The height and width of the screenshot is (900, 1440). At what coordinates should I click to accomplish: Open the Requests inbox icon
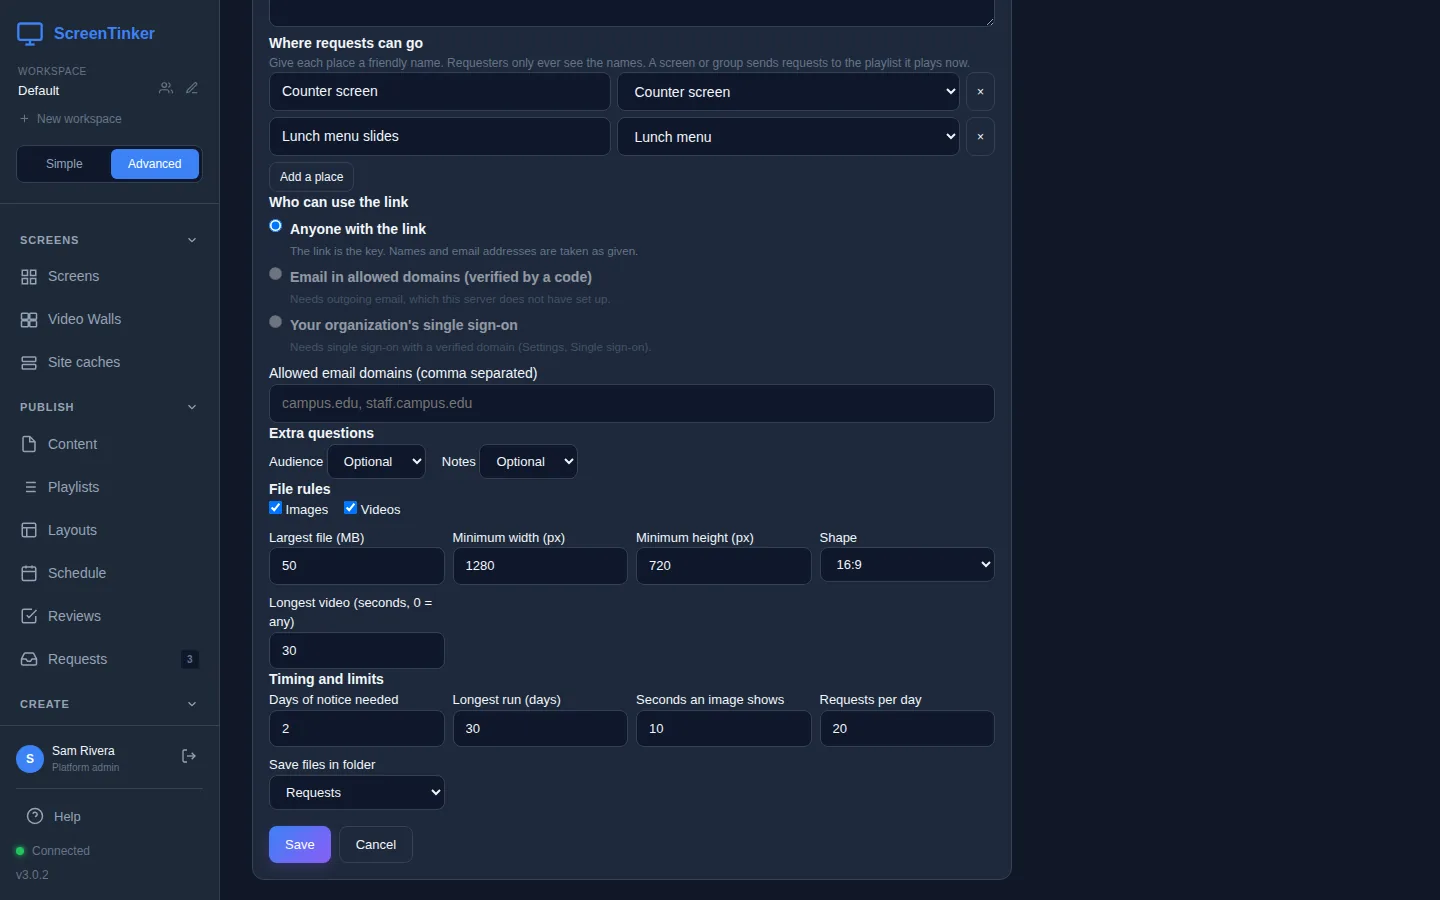[29, 660]
